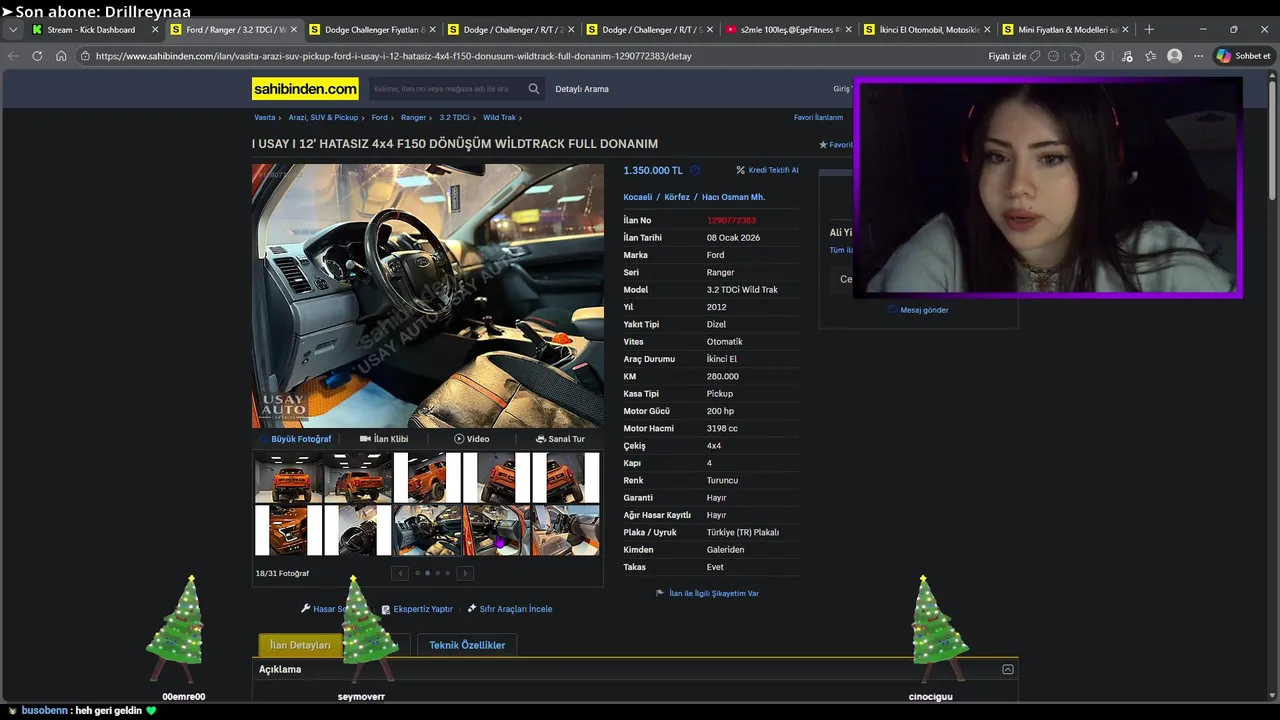Screen dimensions: 1280x720
Task: Open the browser profile avatar
Action: pos(1175,56)
